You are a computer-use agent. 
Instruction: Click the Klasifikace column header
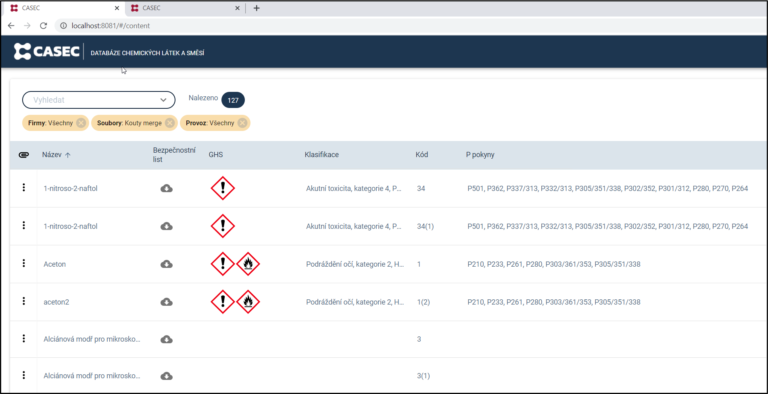[322, 155]
